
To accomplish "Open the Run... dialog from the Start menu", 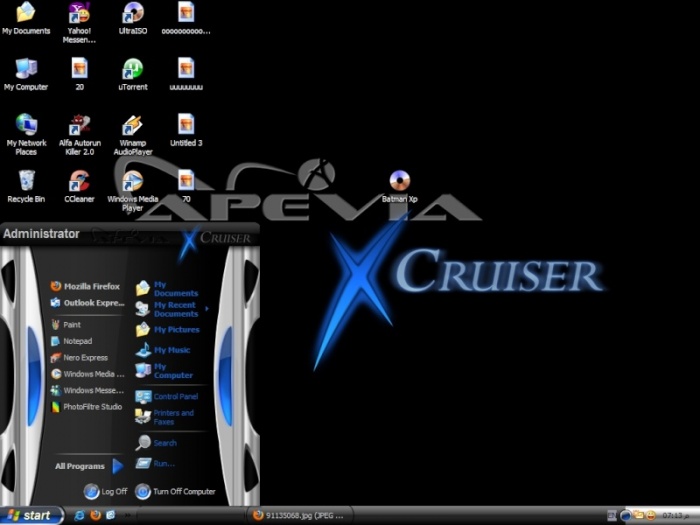I will click(155, 463).
